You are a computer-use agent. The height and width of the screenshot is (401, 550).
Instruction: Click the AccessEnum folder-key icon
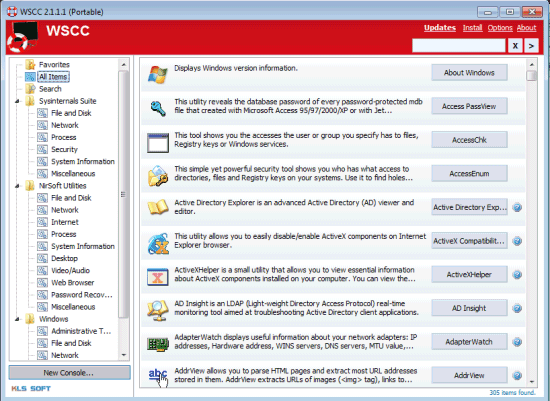[158, 176]
